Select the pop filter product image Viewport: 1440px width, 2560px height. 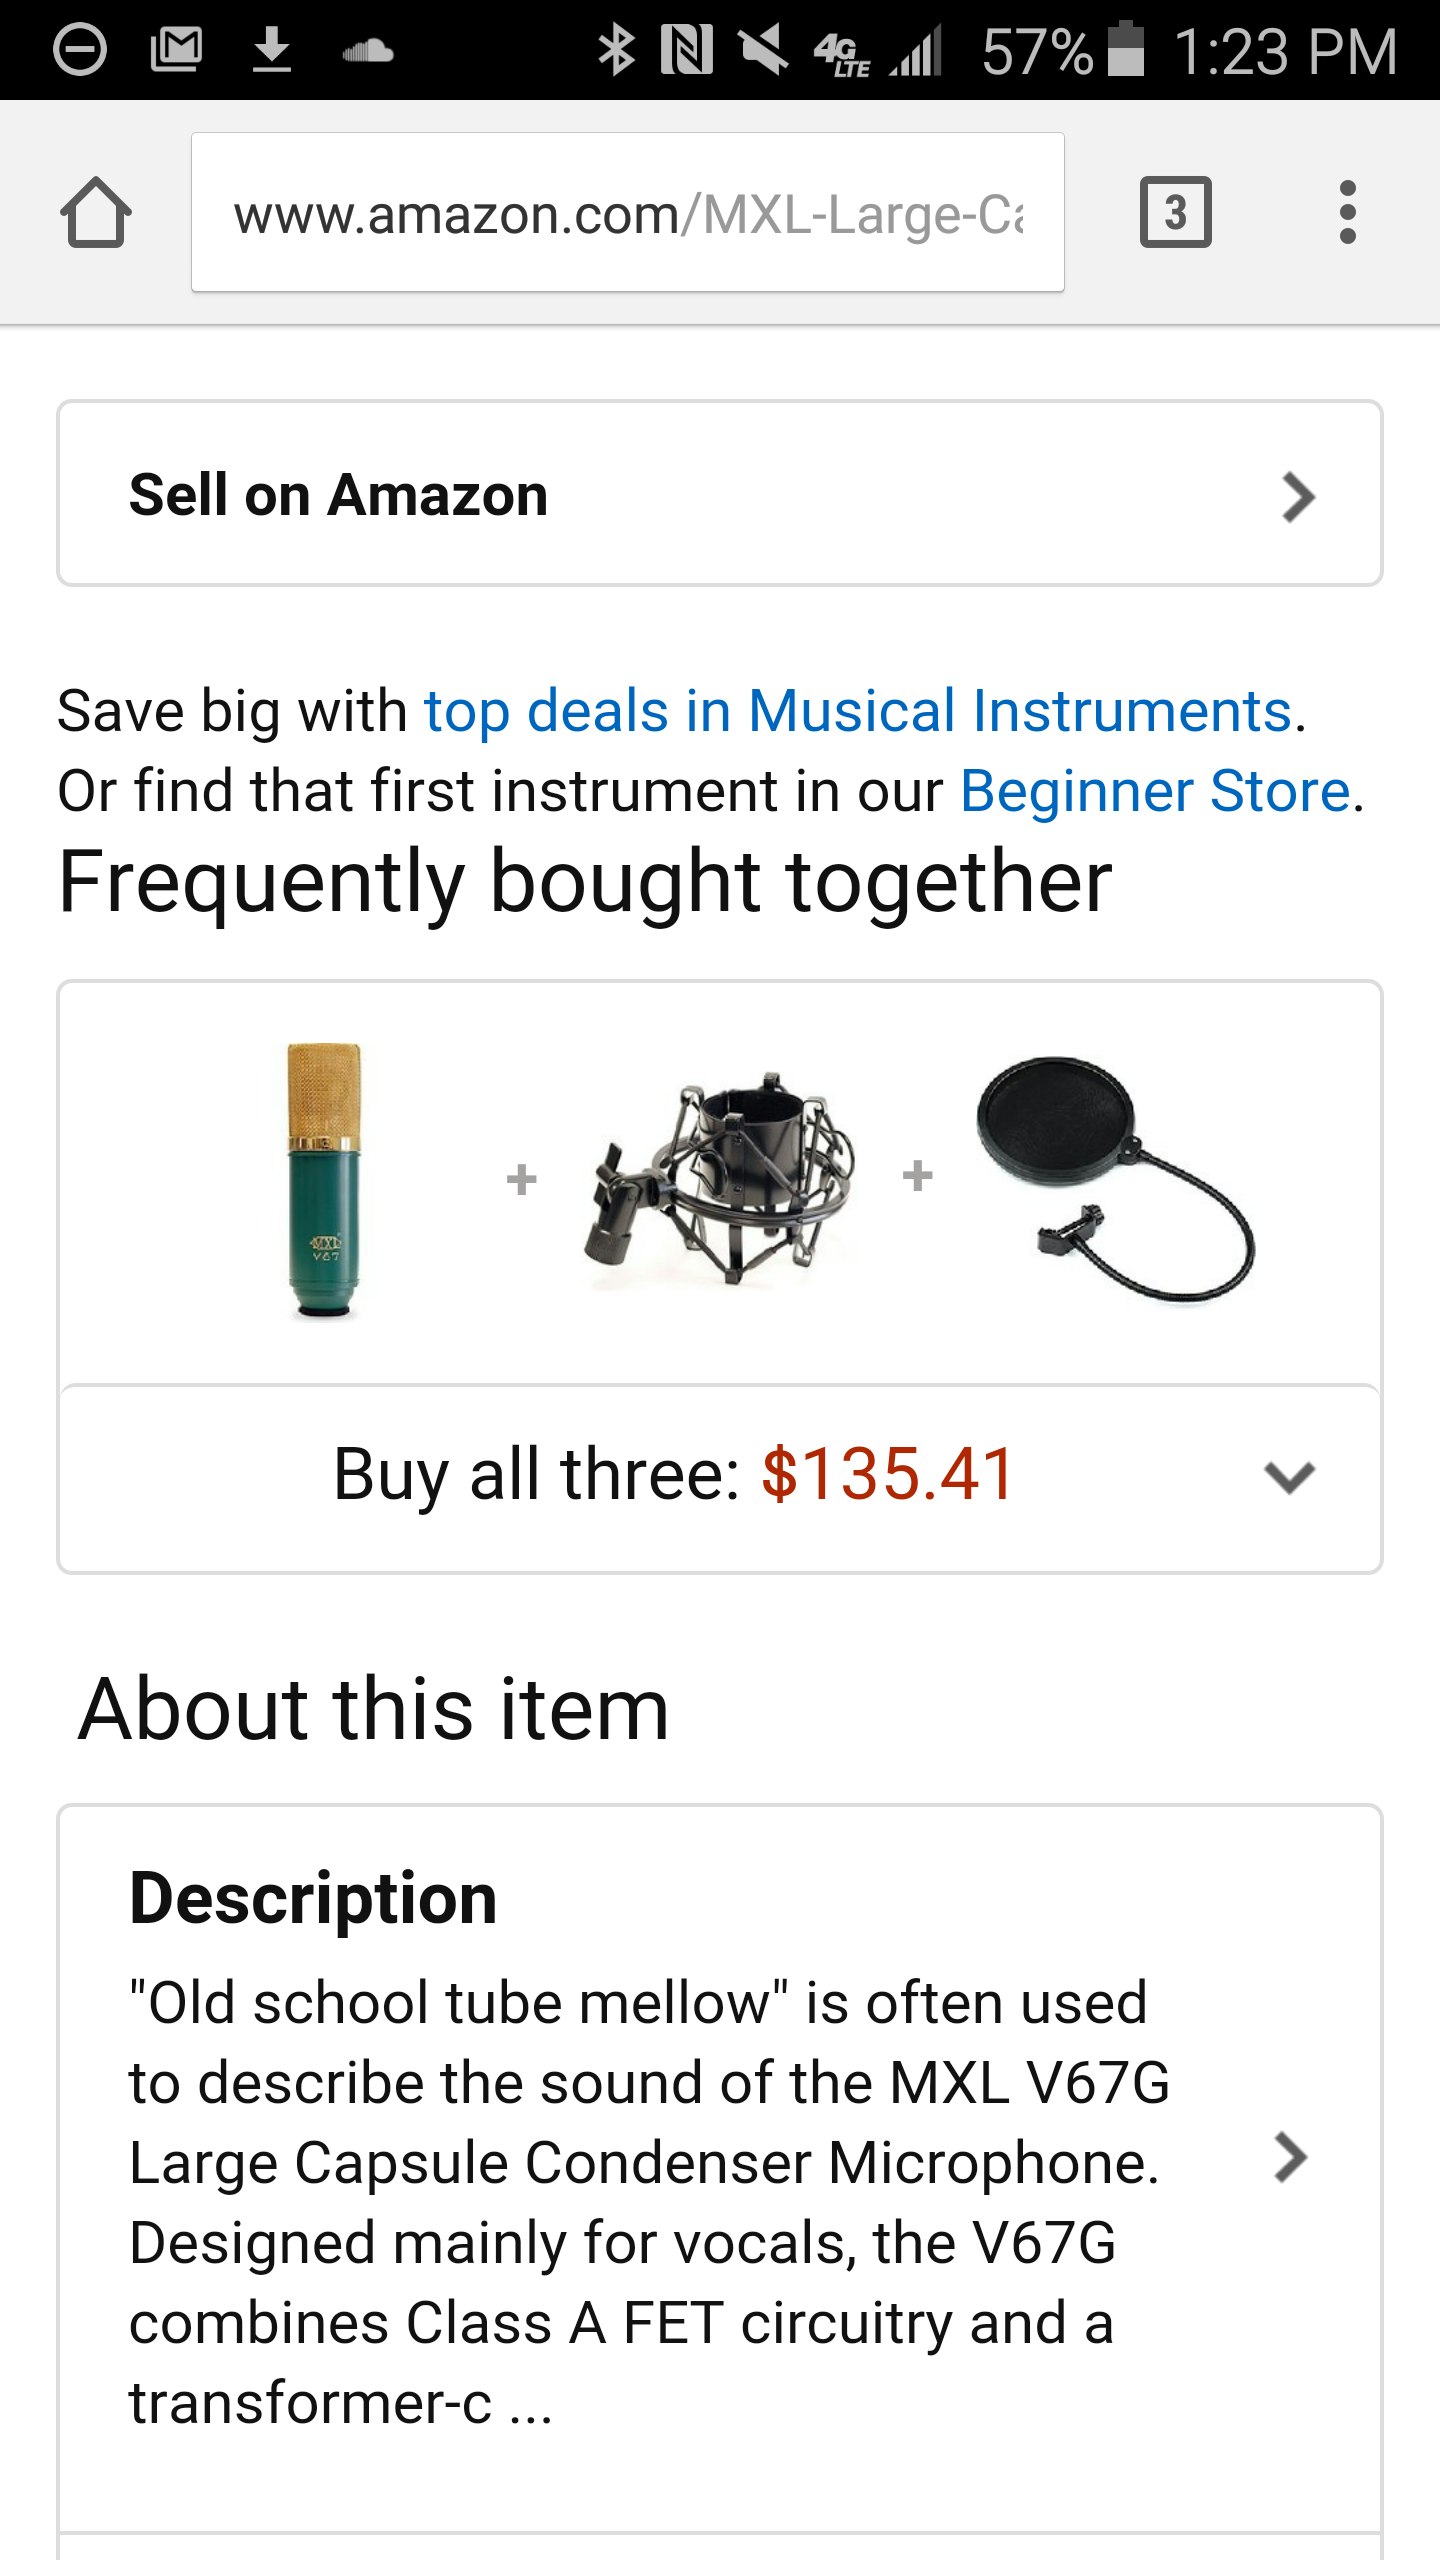1114,1179
